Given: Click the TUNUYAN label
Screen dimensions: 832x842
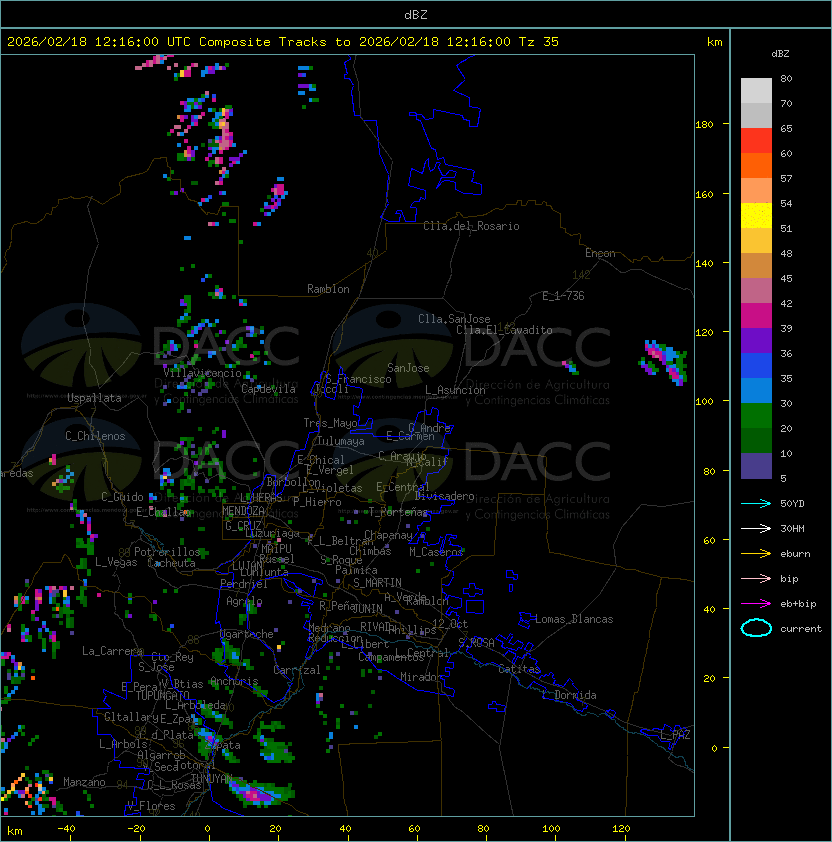Looking at the screenshot, I should pyautogui.click(x=212, y=779).
